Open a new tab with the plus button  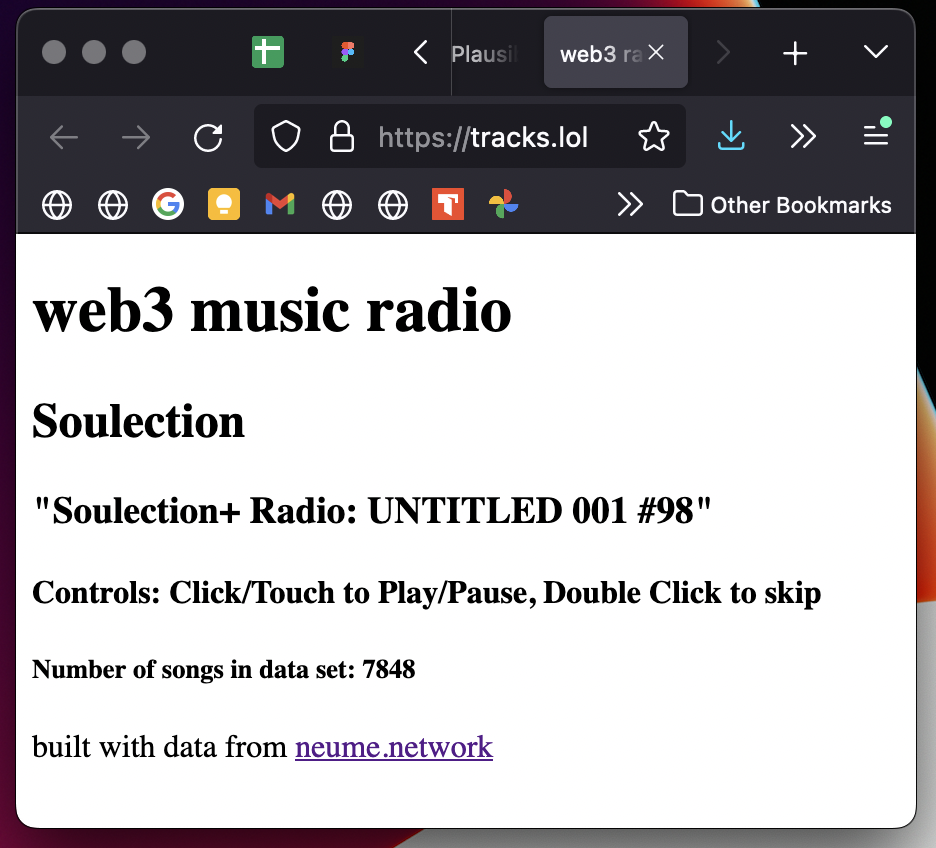click(795, 53)
